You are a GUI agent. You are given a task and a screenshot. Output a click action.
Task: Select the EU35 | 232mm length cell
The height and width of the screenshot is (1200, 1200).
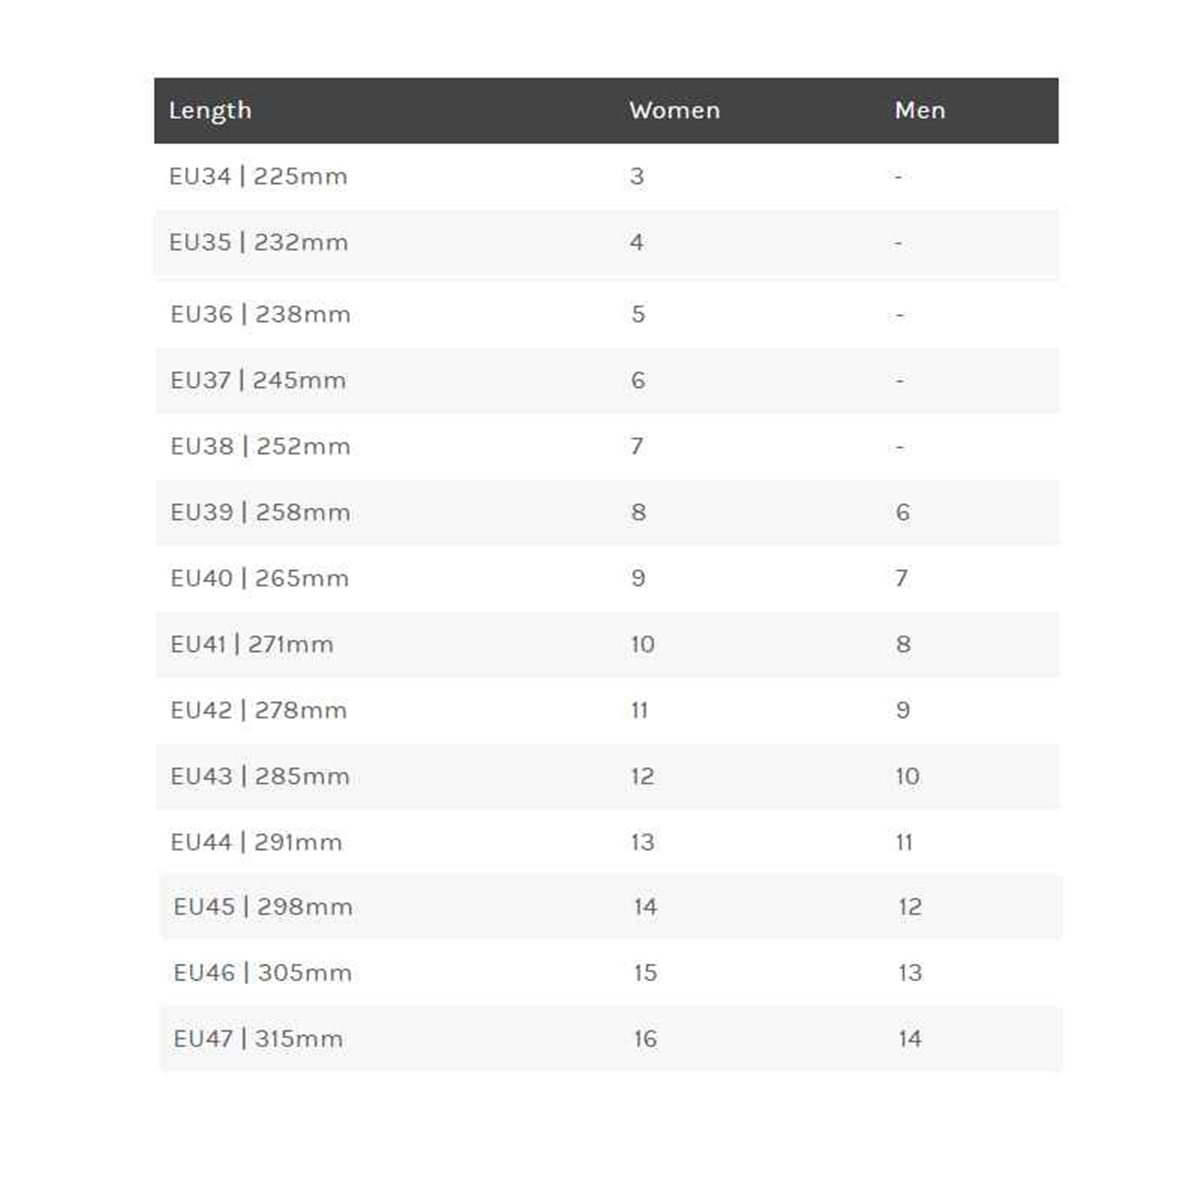pyautogui.click(x=258, y=243)
